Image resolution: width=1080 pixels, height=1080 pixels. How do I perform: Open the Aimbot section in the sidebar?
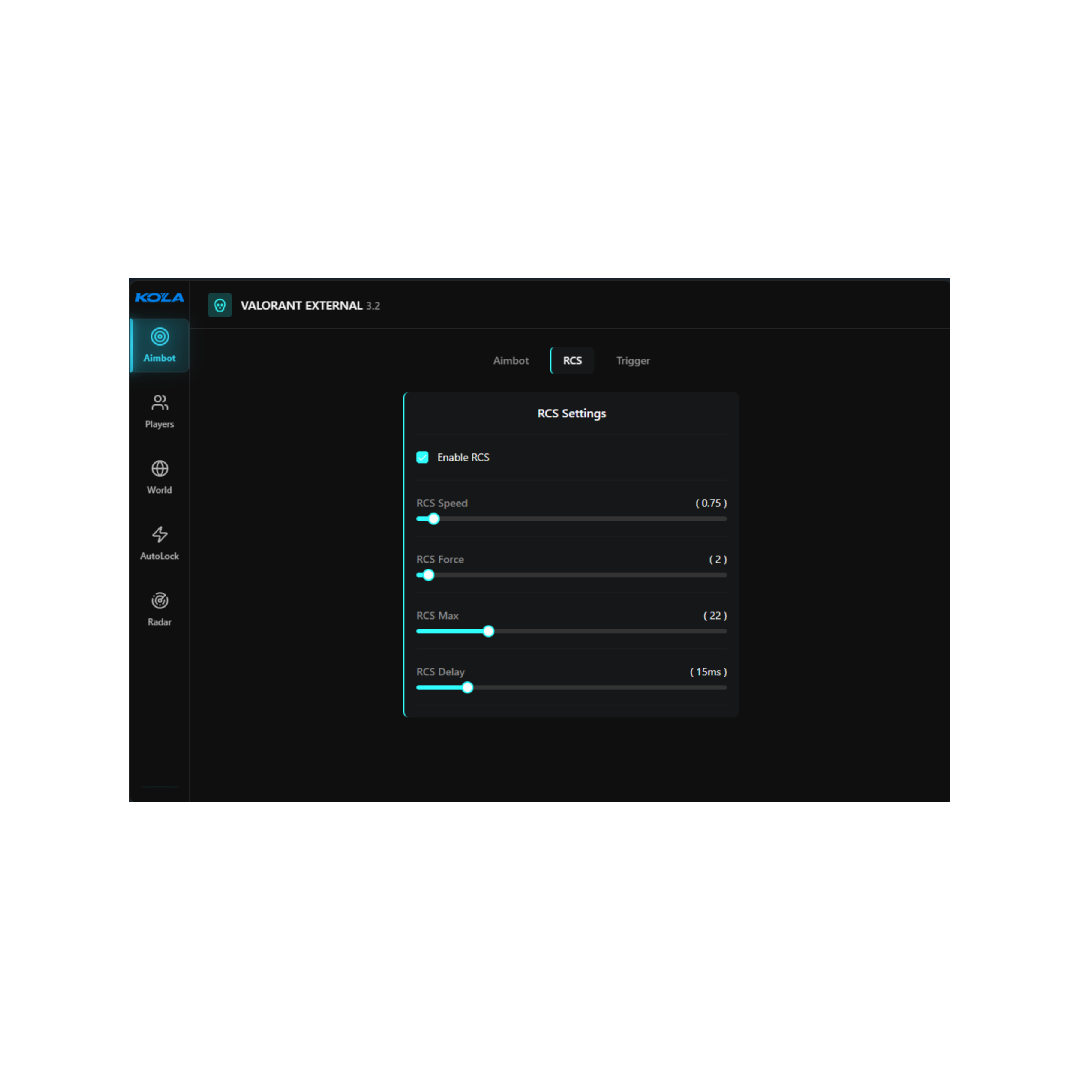(x=159, y=345)
